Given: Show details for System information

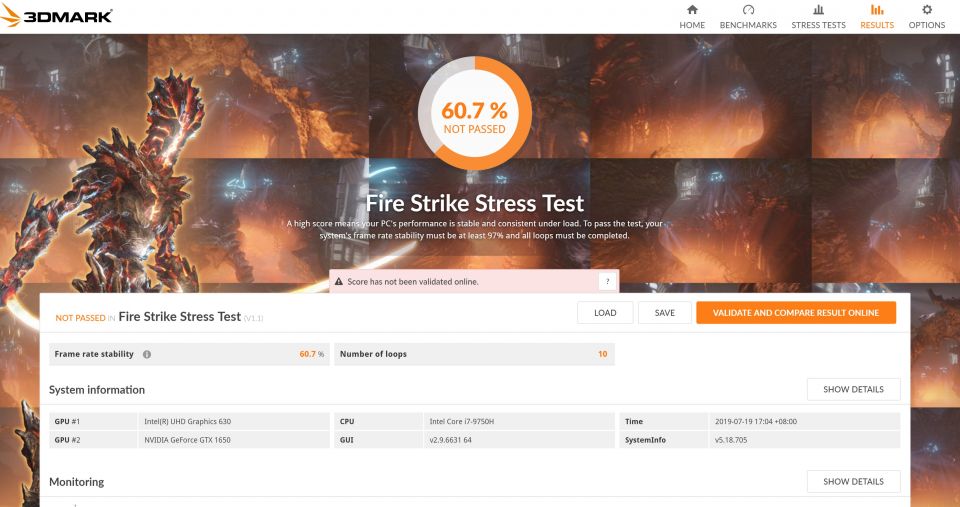Looking at the screenshot, I should tap(853, 389).
